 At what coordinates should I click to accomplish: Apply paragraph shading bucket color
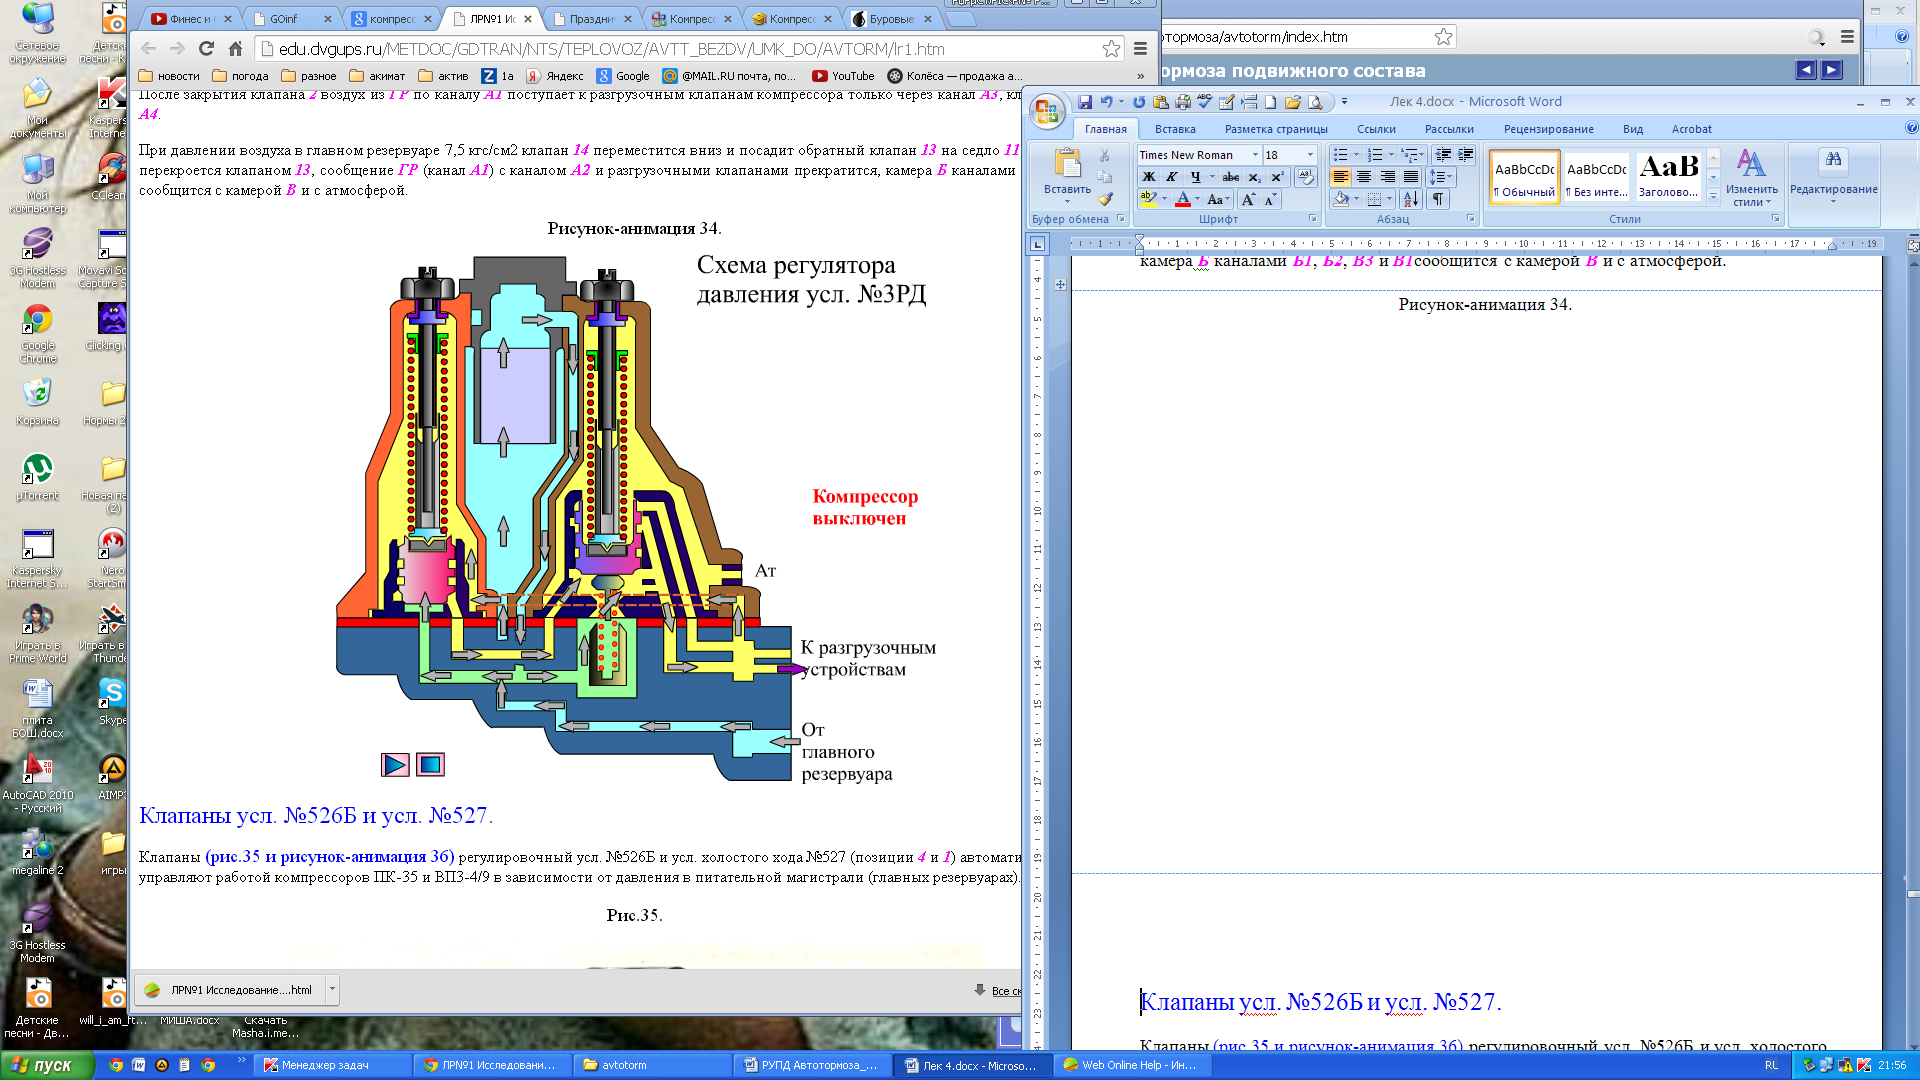point(1341,199)
